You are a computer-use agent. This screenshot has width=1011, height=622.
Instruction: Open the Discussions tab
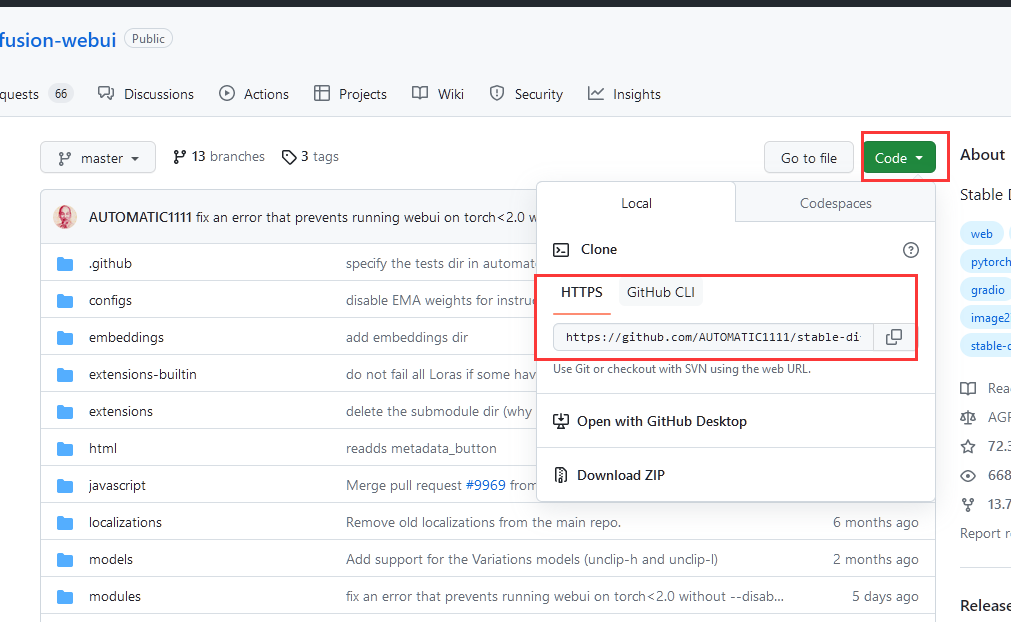(146, 94)
